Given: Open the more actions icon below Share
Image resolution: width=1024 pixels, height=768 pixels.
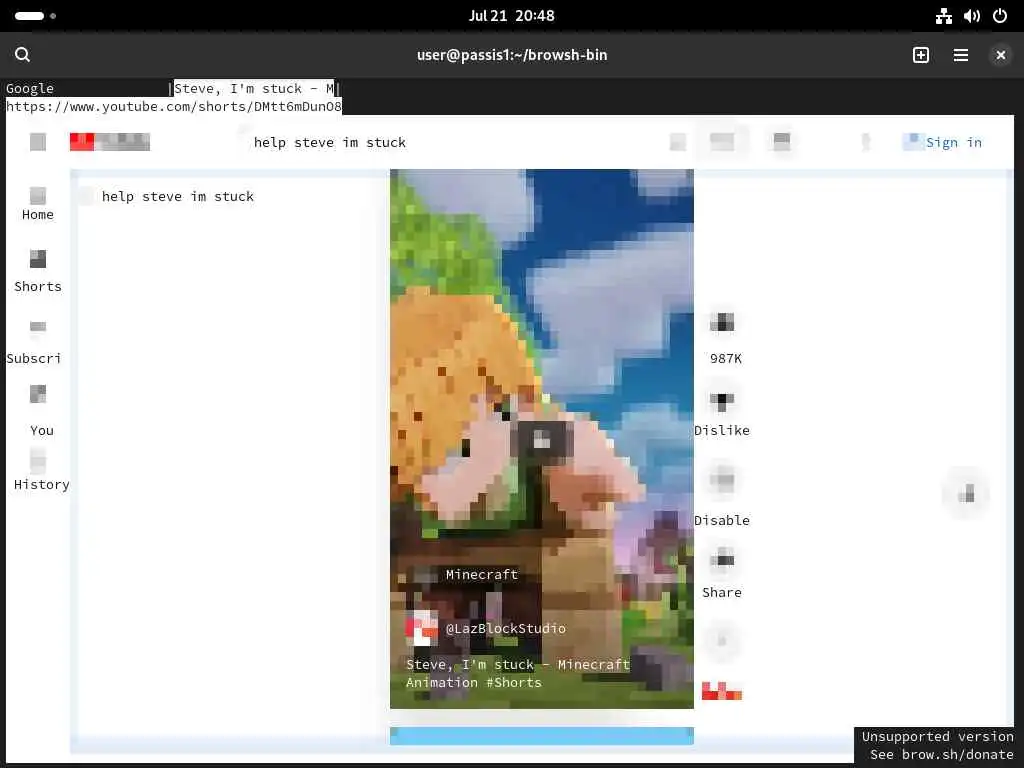Looking at the screenshot, I should 722,640.
